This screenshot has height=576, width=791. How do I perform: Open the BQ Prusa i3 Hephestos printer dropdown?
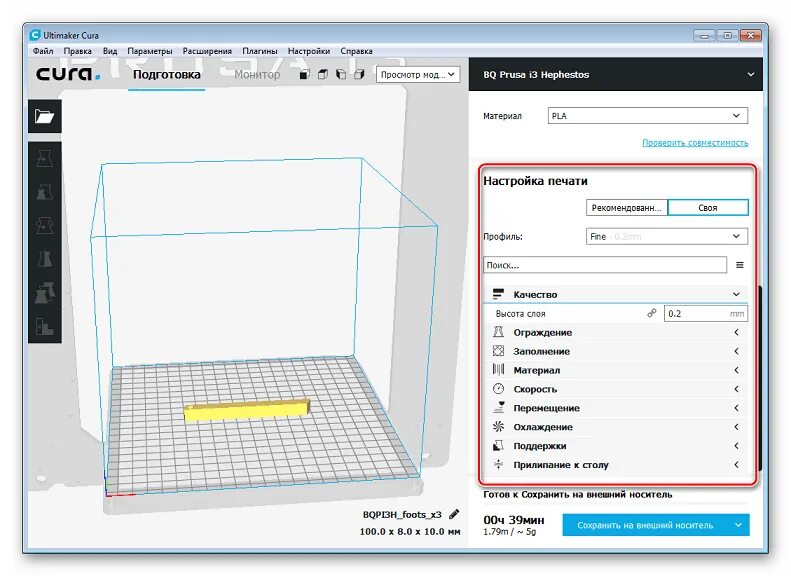pos(615,75)
